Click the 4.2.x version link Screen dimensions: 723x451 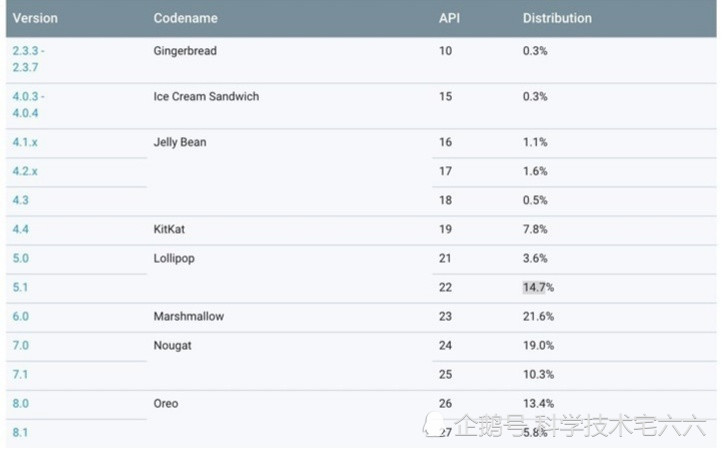pos(25,171)
